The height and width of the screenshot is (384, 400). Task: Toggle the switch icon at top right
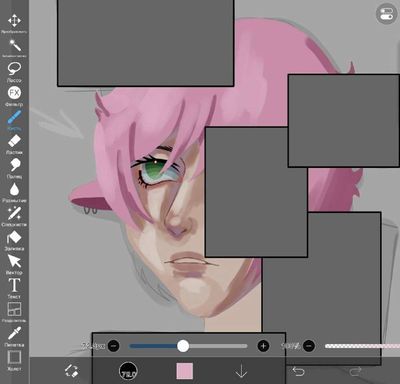point(386,14)
